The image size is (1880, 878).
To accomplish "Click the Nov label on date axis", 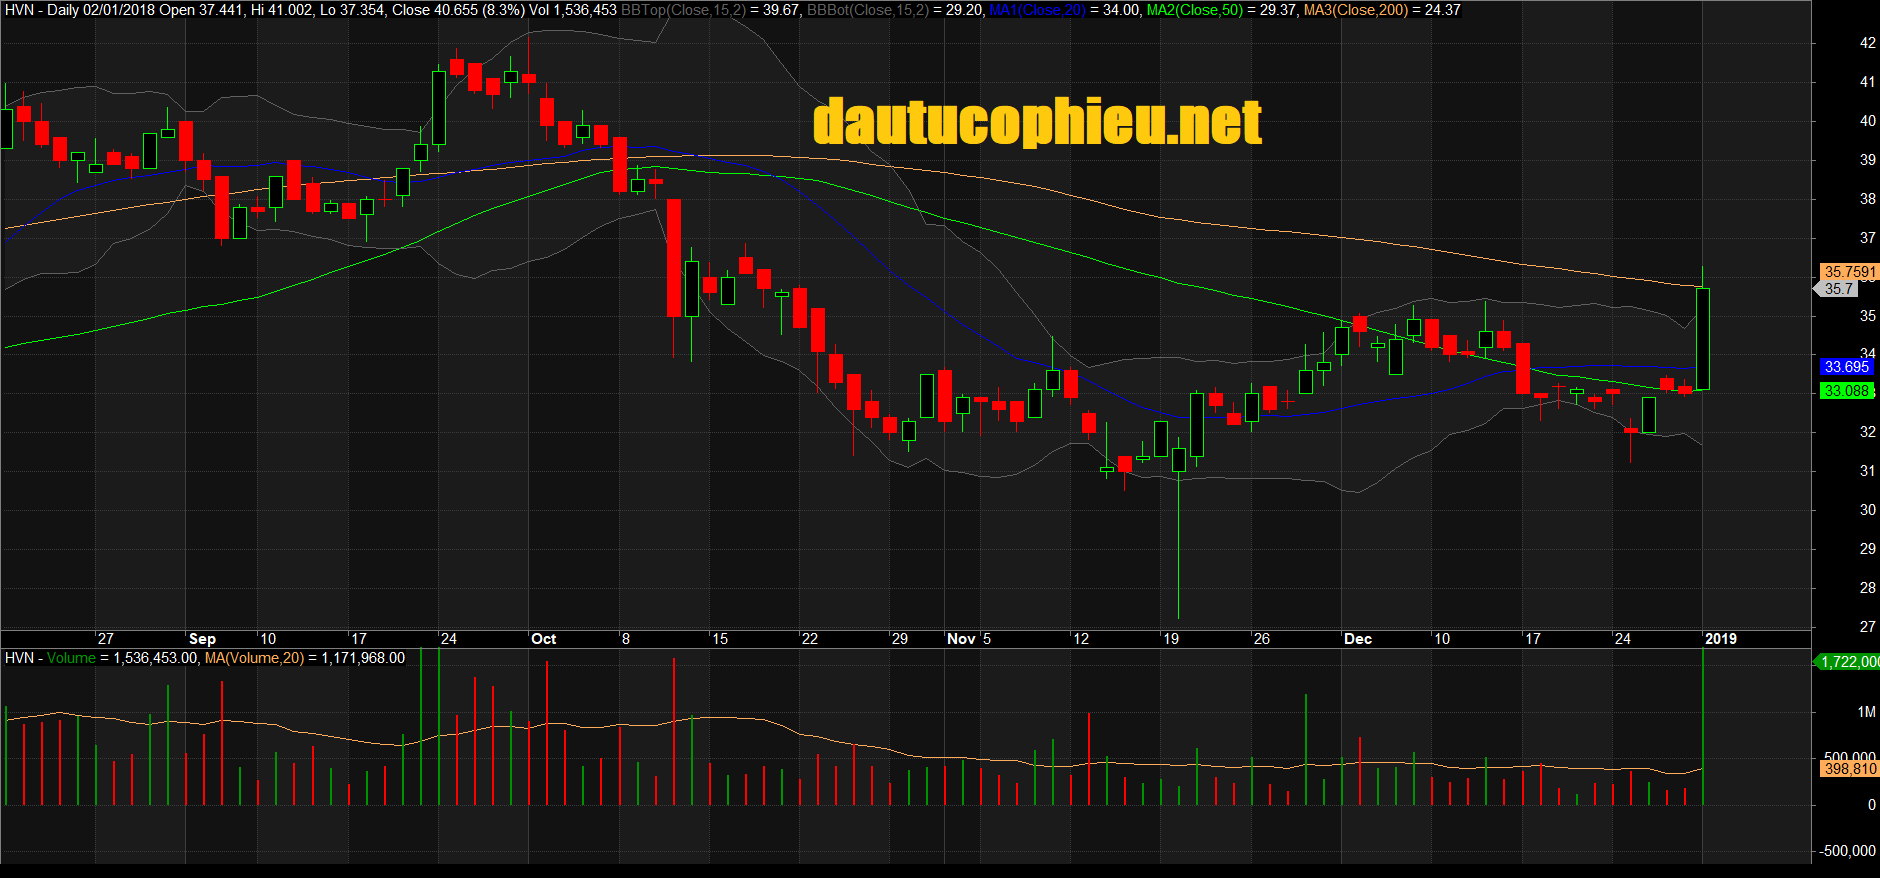I will click(x=960, y=639).
